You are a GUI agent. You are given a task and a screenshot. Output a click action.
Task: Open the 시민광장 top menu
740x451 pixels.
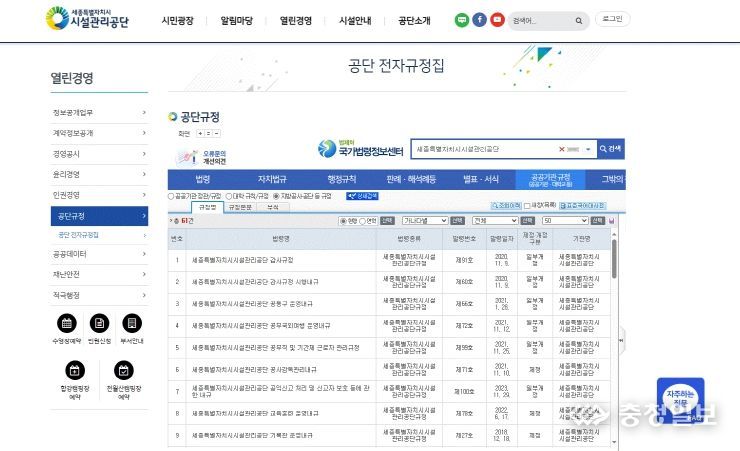pos(177,20)
